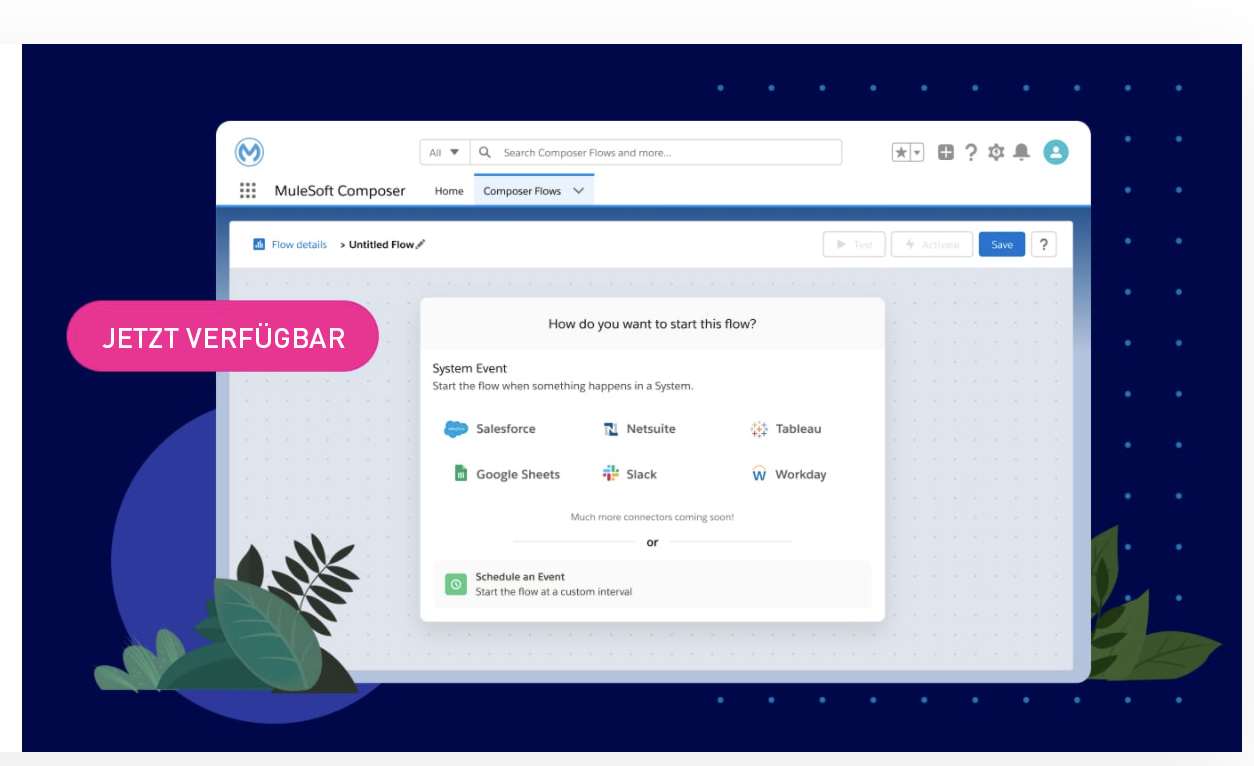The height and width of the screenshot is (766, 1254).
Task: Open the favorites star icon
Action: (x=901, y=152)
